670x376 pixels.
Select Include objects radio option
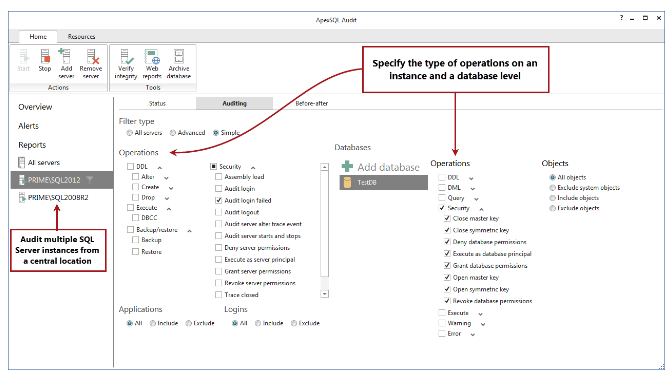coord(552,198)
